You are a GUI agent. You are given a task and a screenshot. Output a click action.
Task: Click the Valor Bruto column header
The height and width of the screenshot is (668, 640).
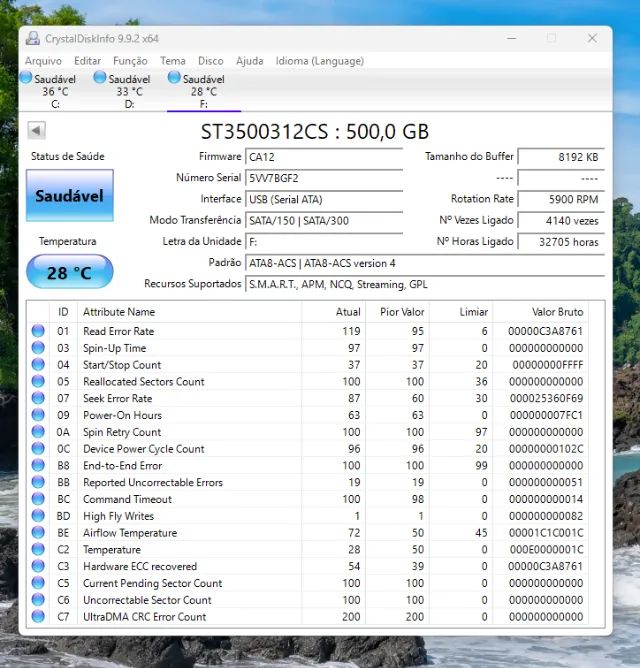(540, 312)
